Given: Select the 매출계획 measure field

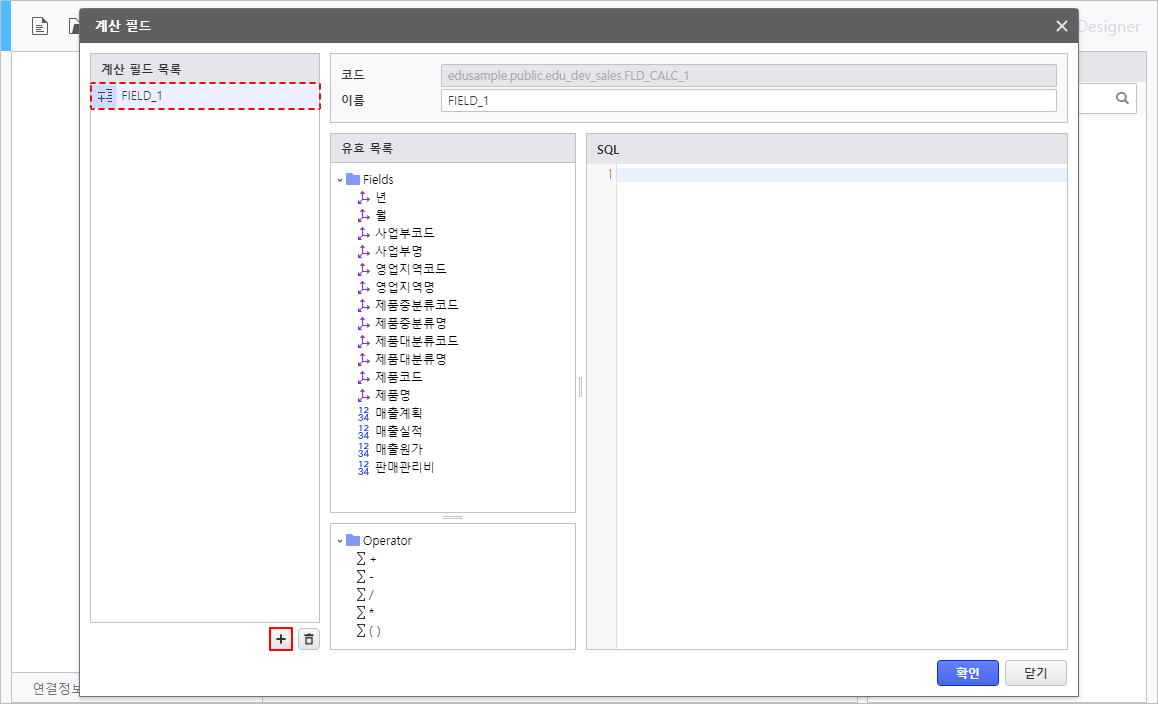Looking at the screenshot, I should click(399, 413).
